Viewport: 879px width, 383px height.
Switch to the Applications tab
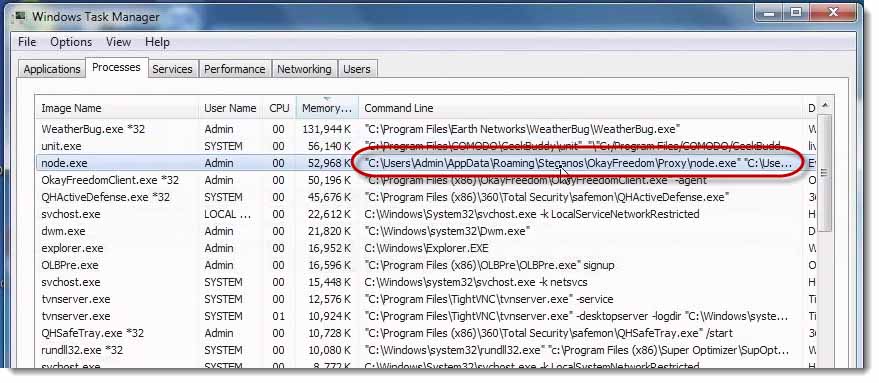coord(52,69)
